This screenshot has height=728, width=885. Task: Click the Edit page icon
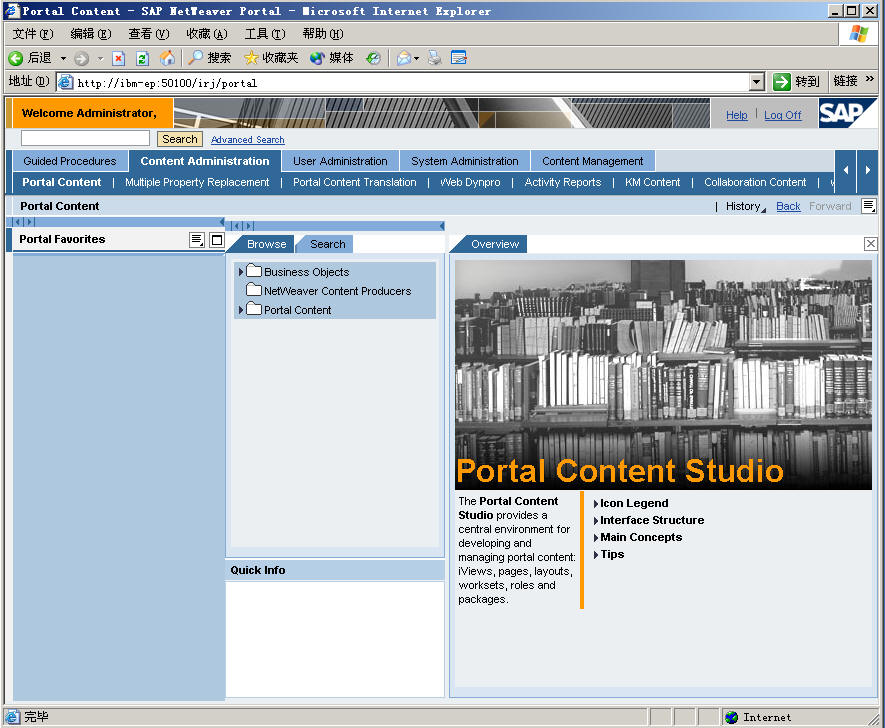pos(459,58)
